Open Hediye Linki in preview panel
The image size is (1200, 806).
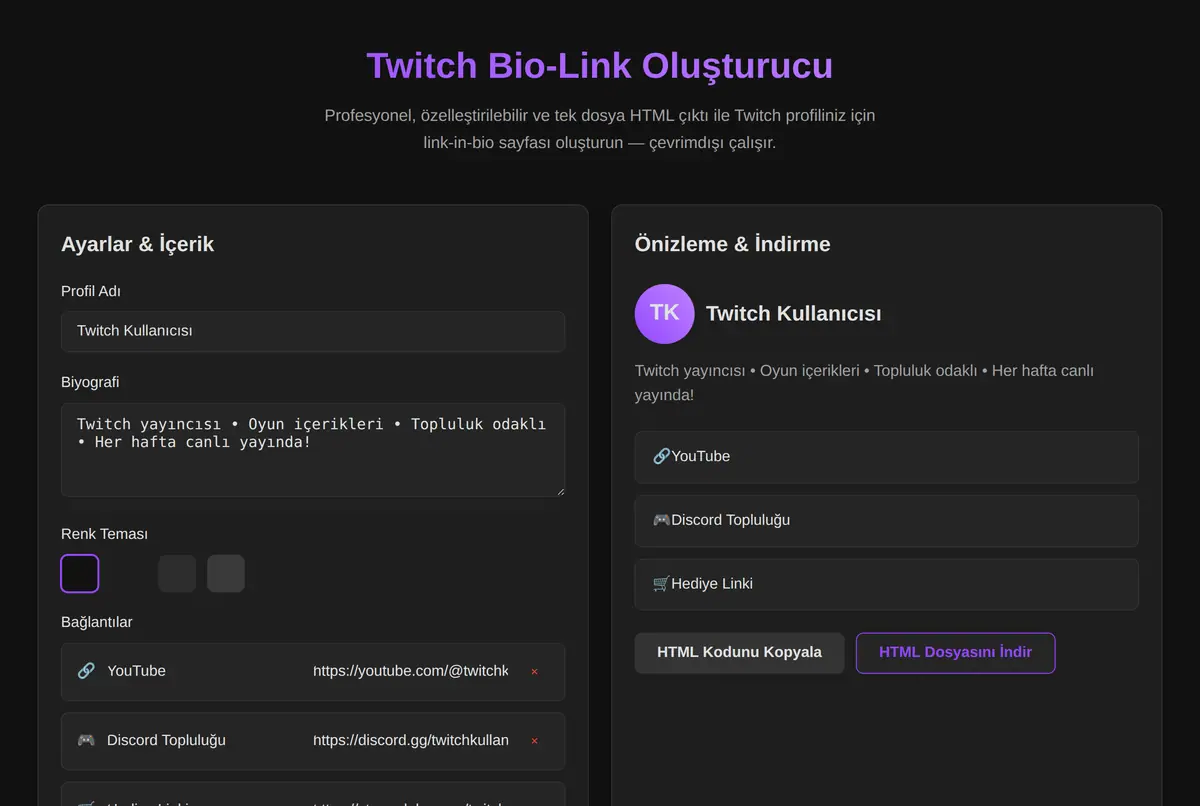[x=886, y=584]
